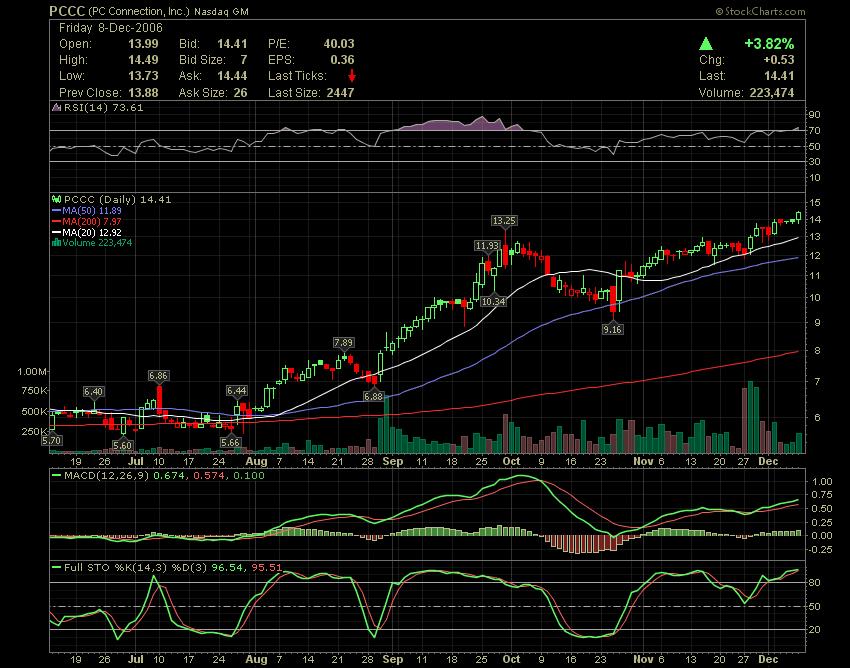Click the candlestick icon beside PCCC (Daily)
The image size is (850, 668).
pos(56,200)
